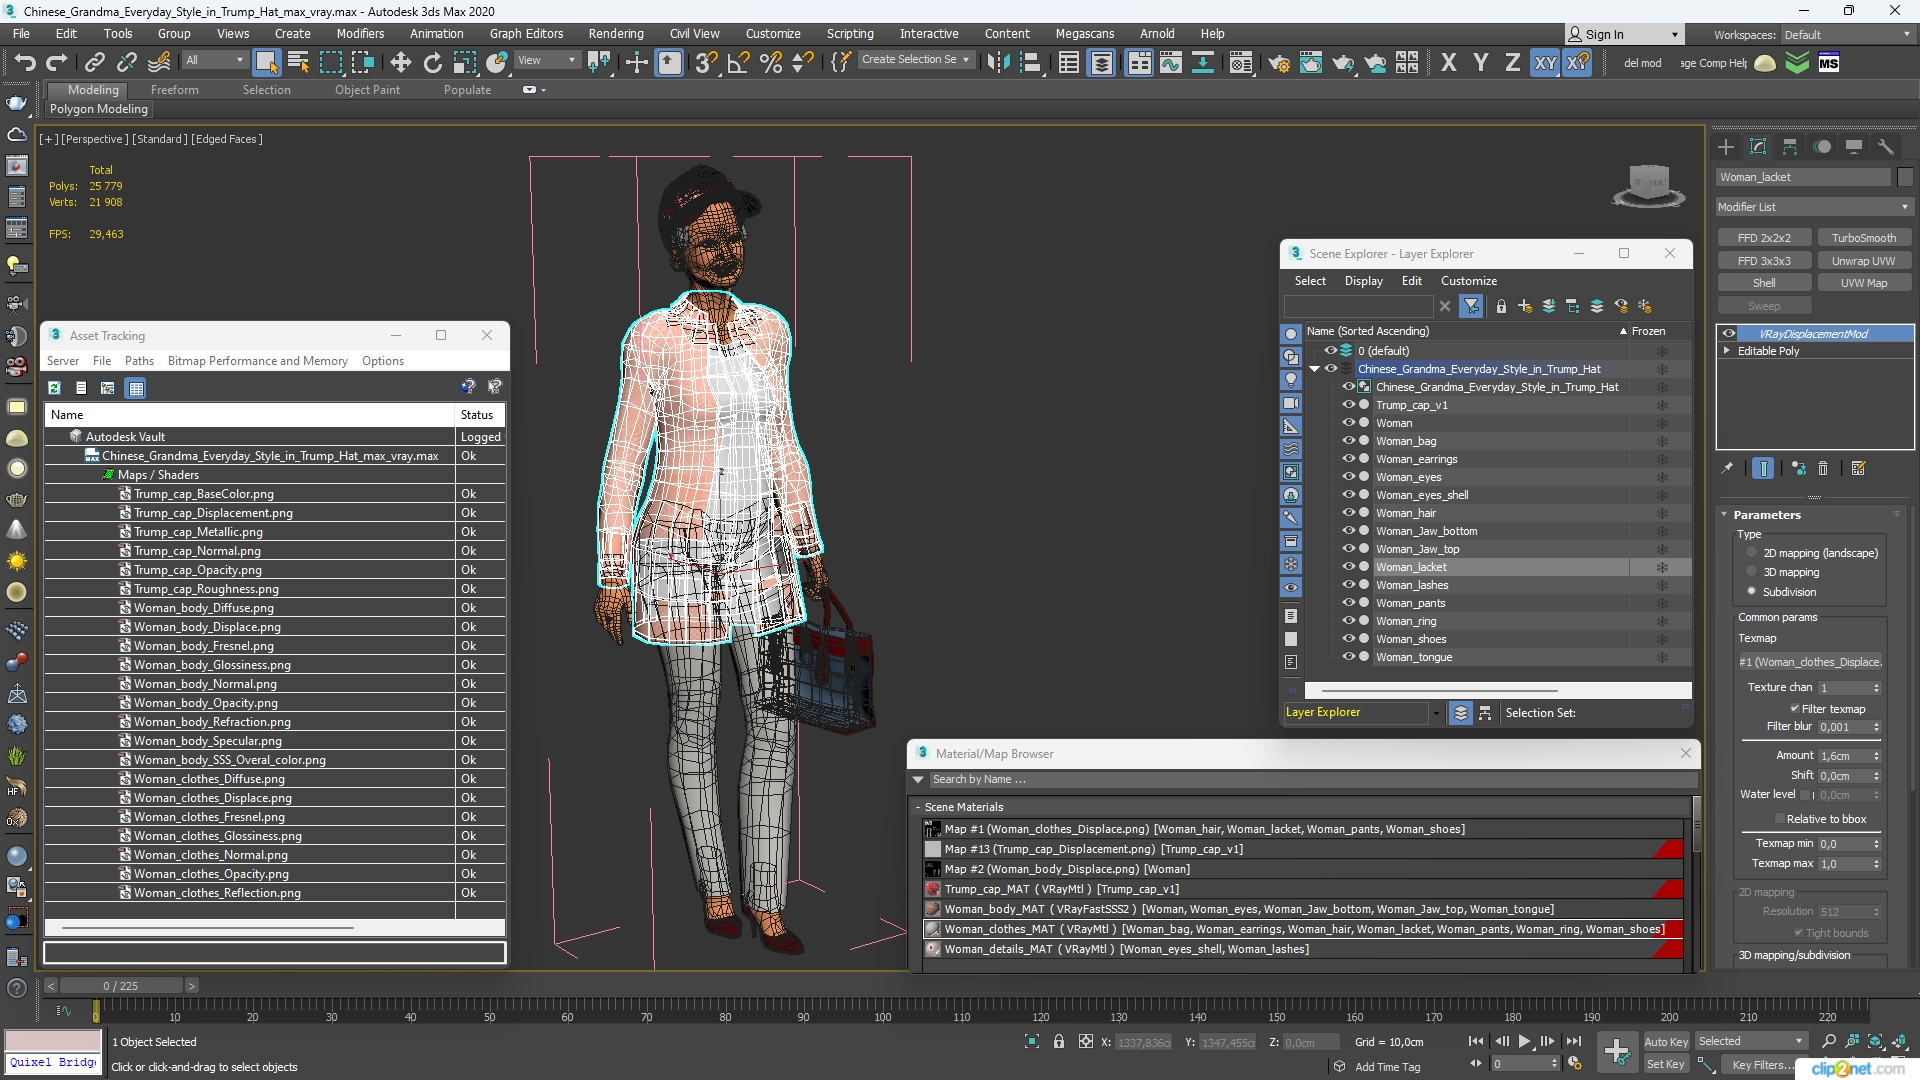This screenshot has width=1920, height=1080.
Task: Open the Modifier List dropdown
Action: (1813, 207)
